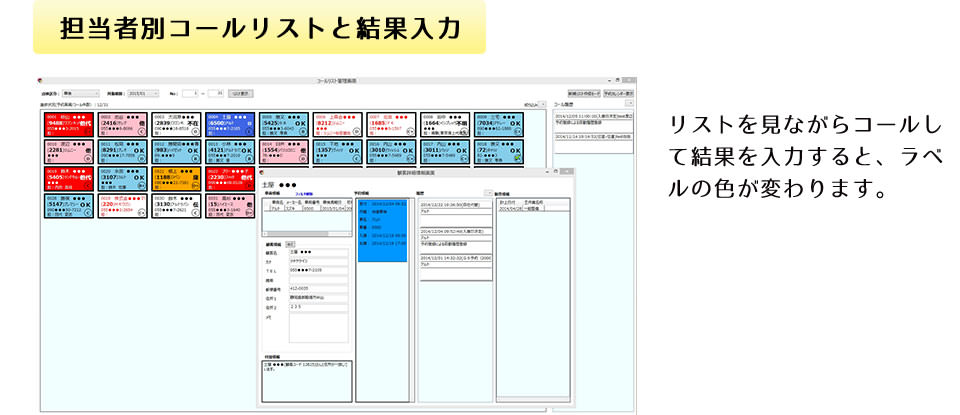This screenshot has height=415, width=960.
Task: Click the circle icon on card 1357
Action: pyautogui.click(x=356, y=158)
